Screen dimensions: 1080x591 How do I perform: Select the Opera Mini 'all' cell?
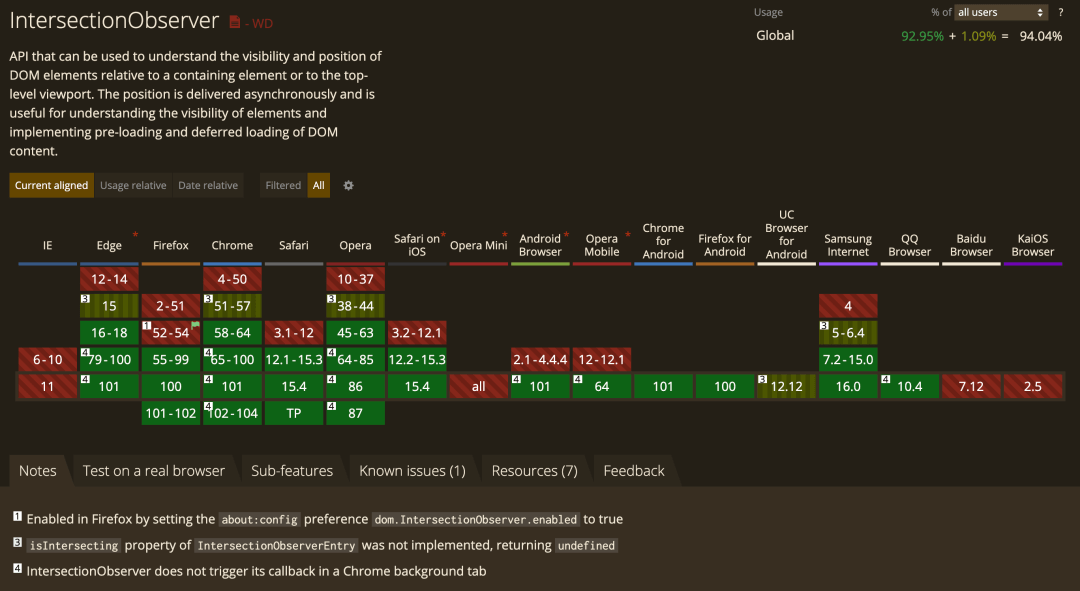[479, 386]
